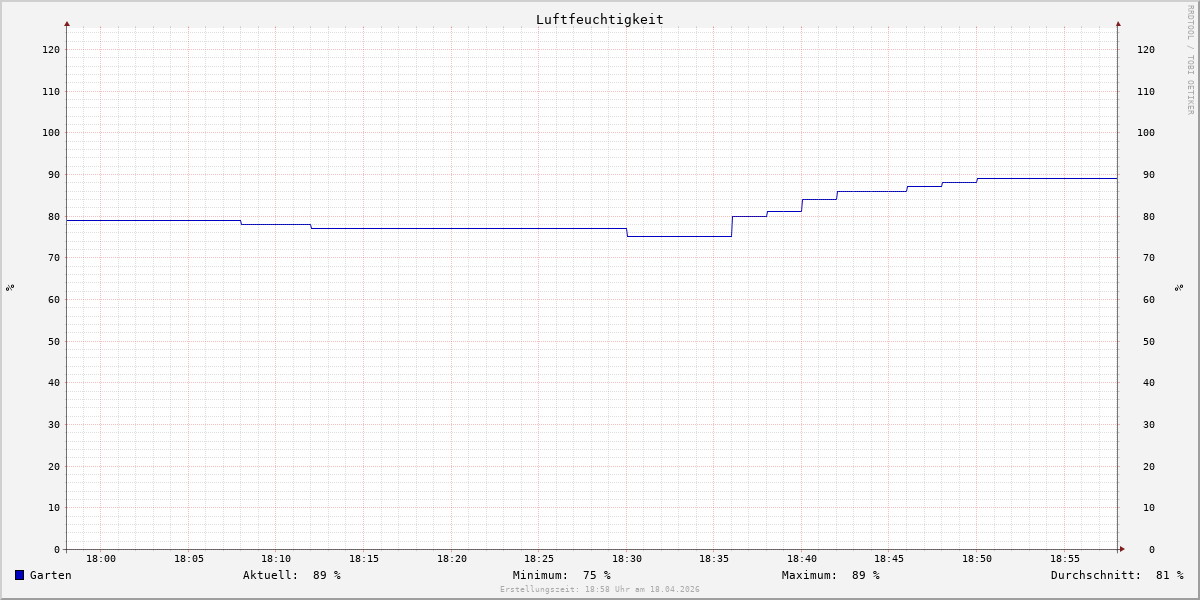Click the 18:55 time axis label
Viewport: 1200px width, 600px height.
(1065, 559)
